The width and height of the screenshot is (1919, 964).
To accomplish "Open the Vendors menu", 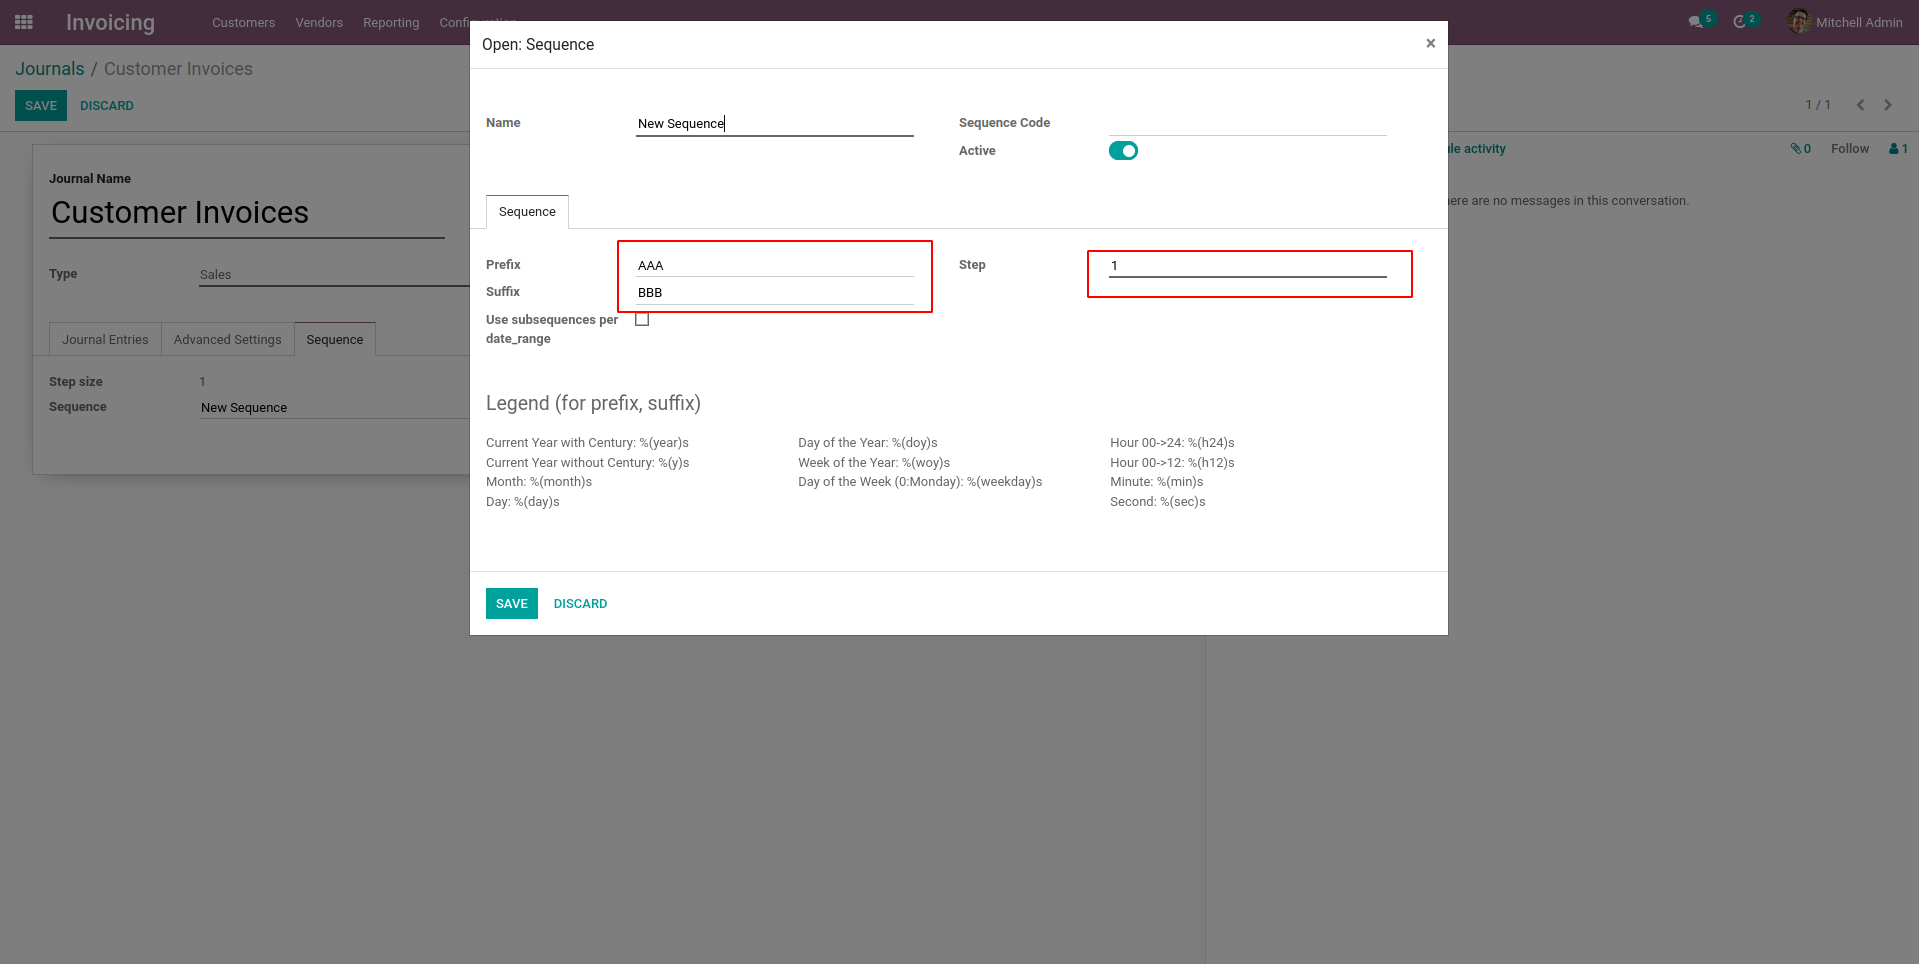I will point(319,22).
